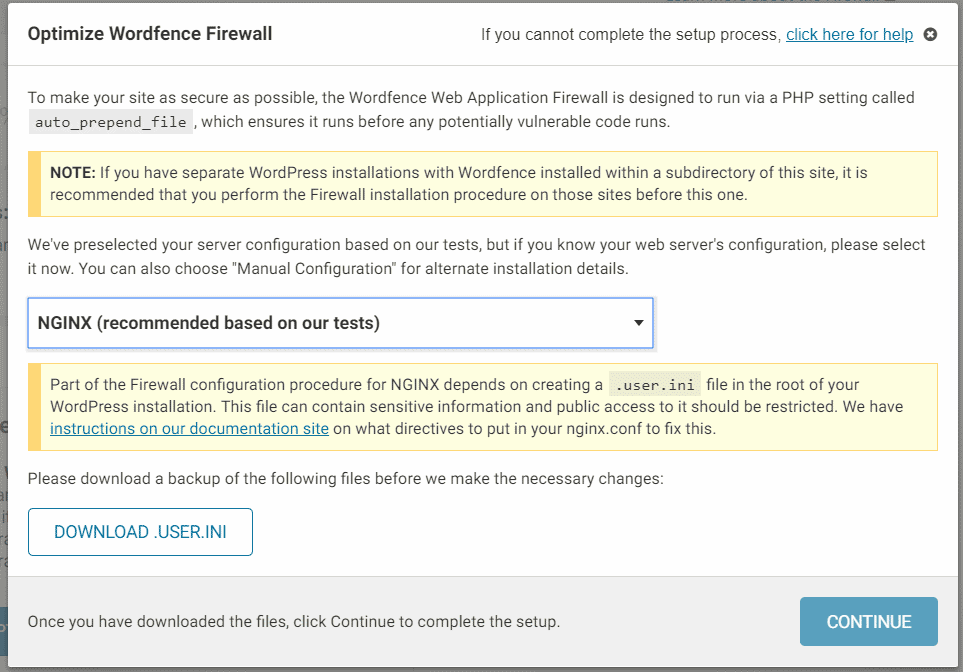Open the 'click here for help' link
The image size is (963, 672).
[849, 34]
